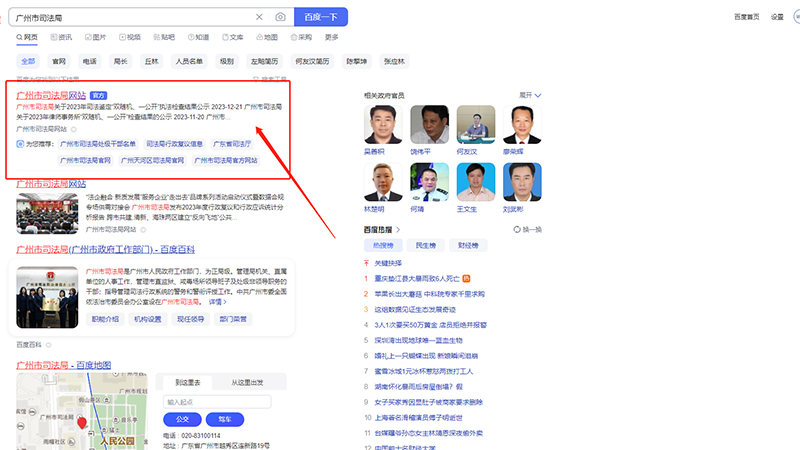Open the Baike thumbnail of staff holding plaque

coord(47,297)
